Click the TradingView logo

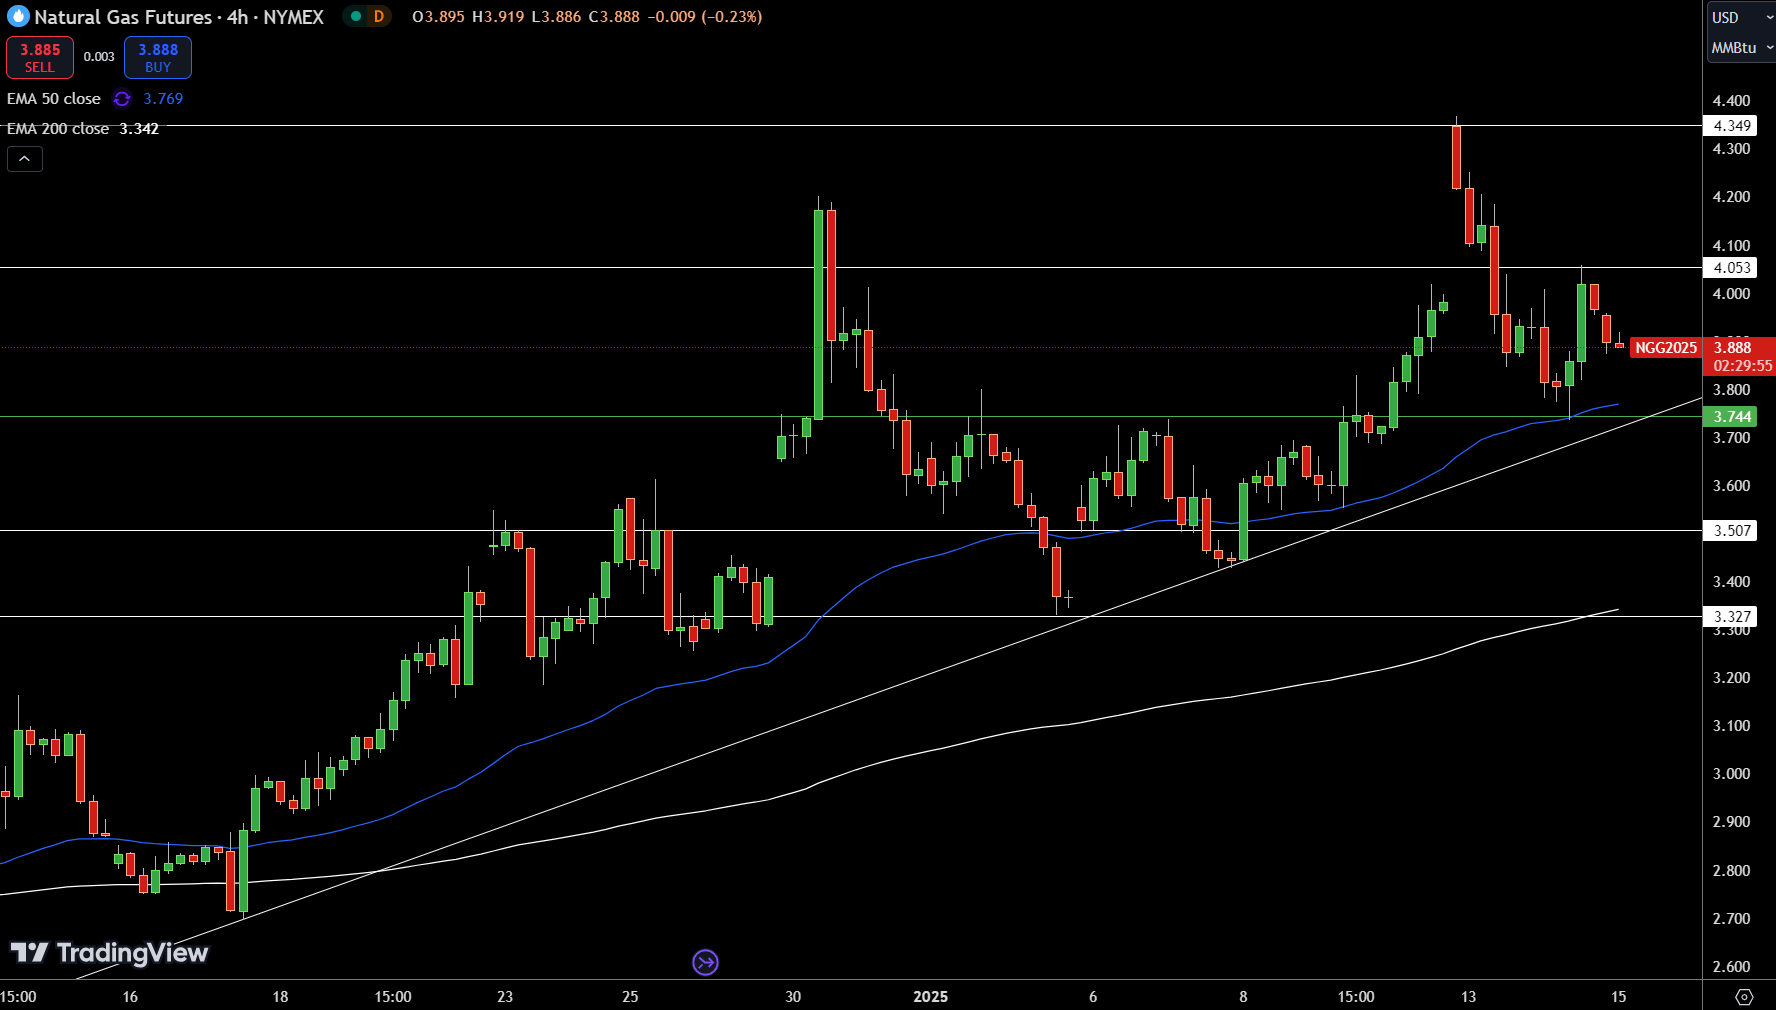click(x=109, y=953)
